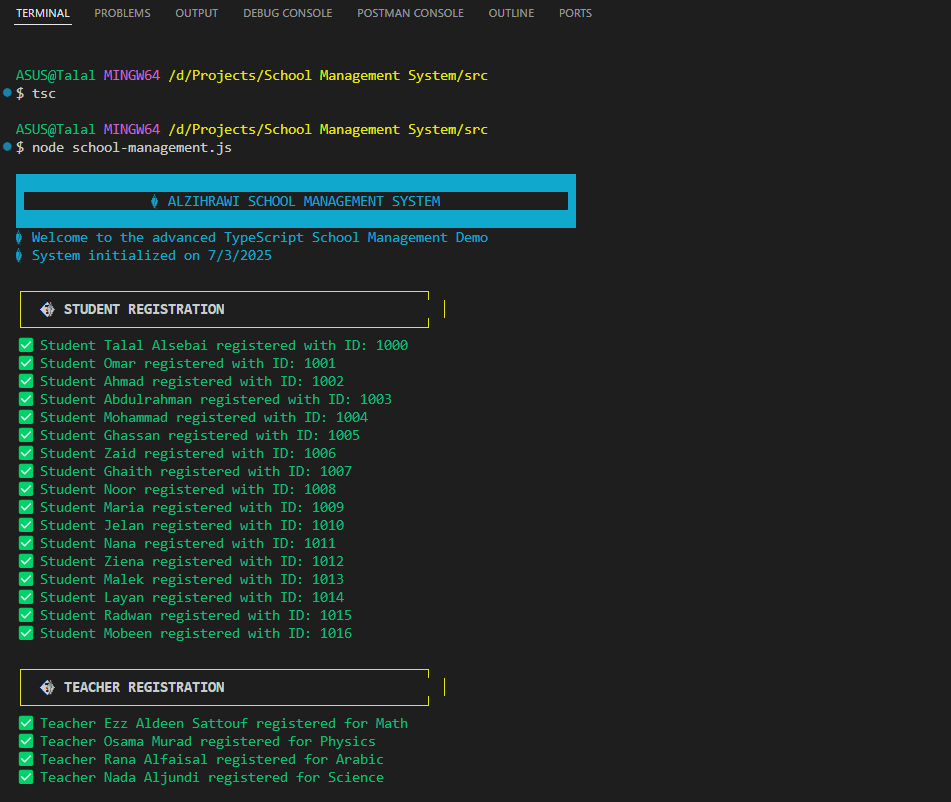Click the blue gutter dot beside the tsc command

[8, 93]
